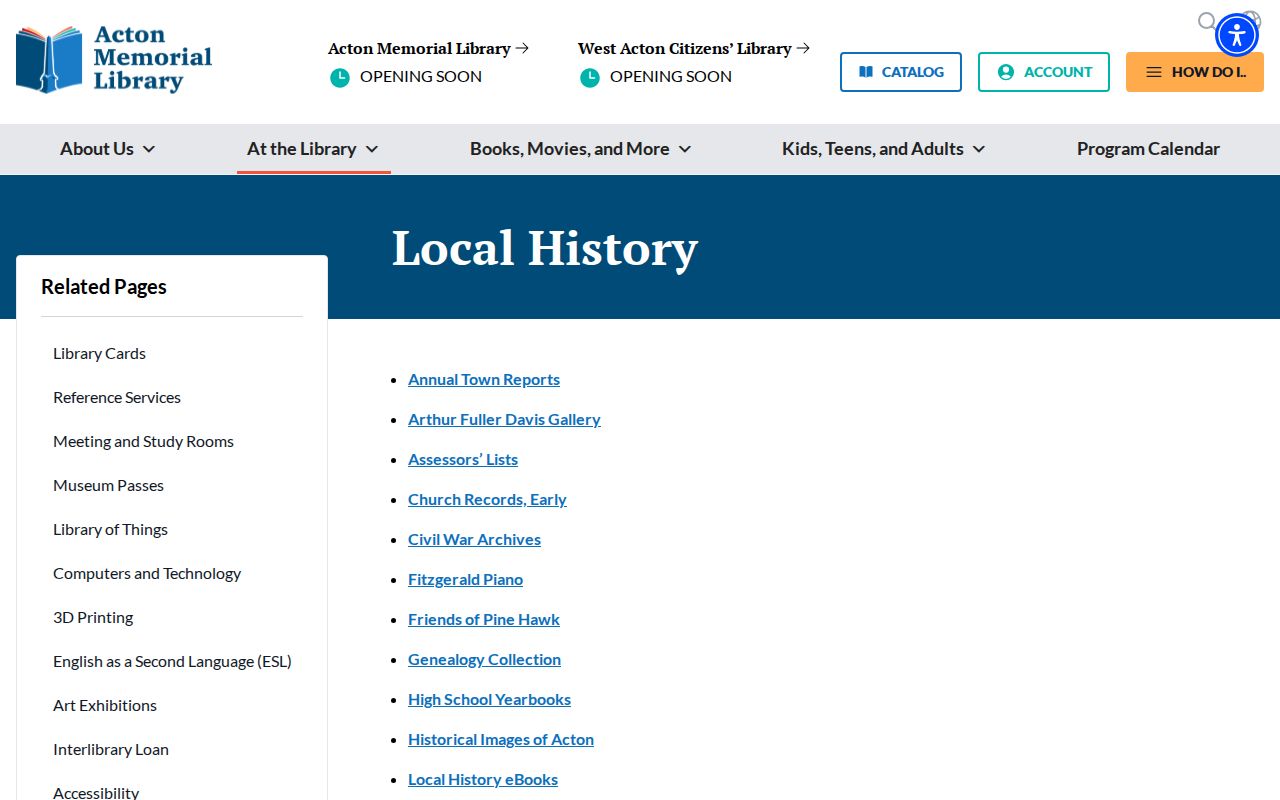Image resolution: width=1280 pixels, height=800 pixels.
Task: Click the clock icon under Acton Memorial Library
Action: (x=340, y=77)
